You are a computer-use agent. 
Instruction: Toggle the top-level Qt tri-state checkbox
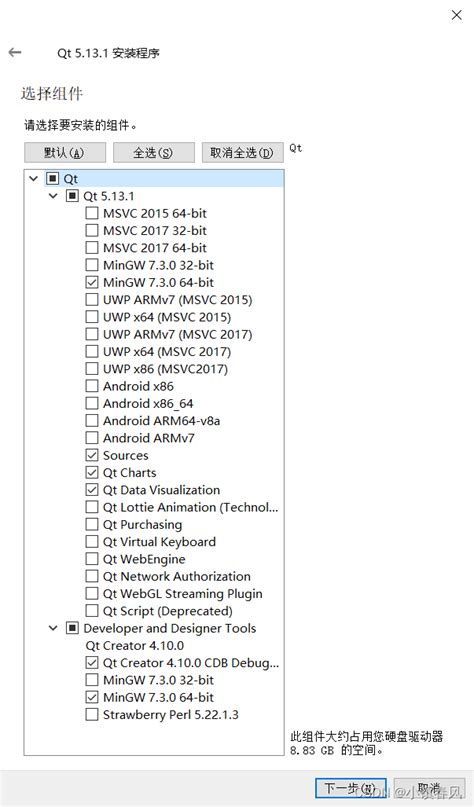click(x=53, y=179)
